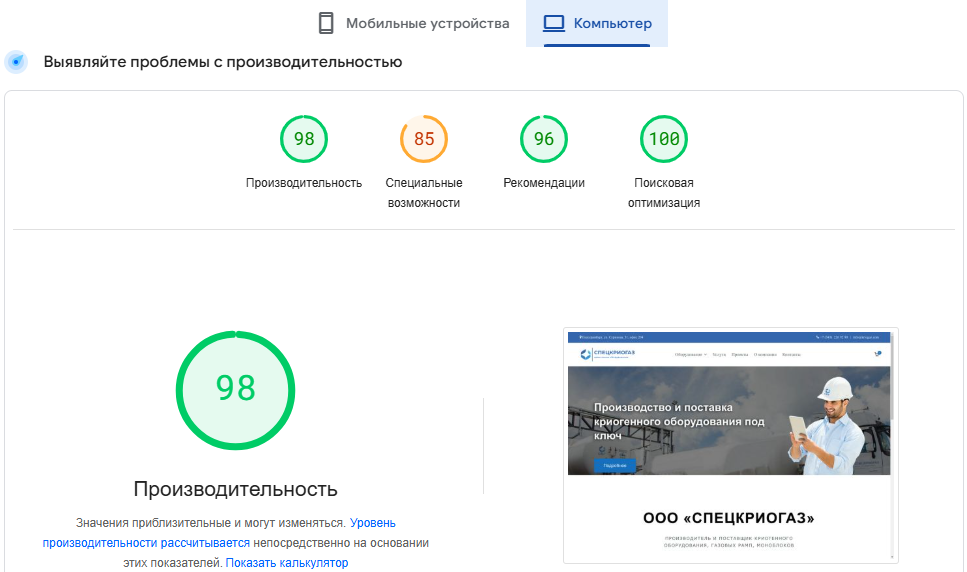Click the ООО «СПЕЦКРИОГАЗ» page screenshot thumbnail
The width and height of the screenshot is (967, 572).
click(730, 445)
